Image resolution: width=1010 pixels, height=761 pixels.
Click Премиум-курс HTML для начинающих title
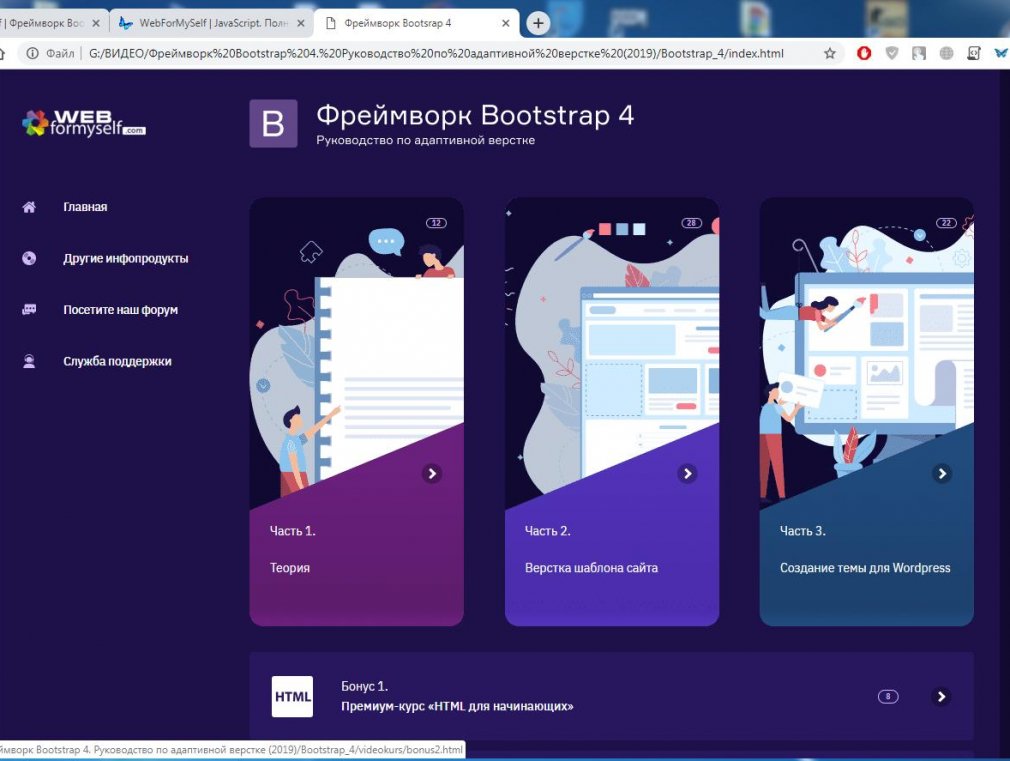coord(457,706)
